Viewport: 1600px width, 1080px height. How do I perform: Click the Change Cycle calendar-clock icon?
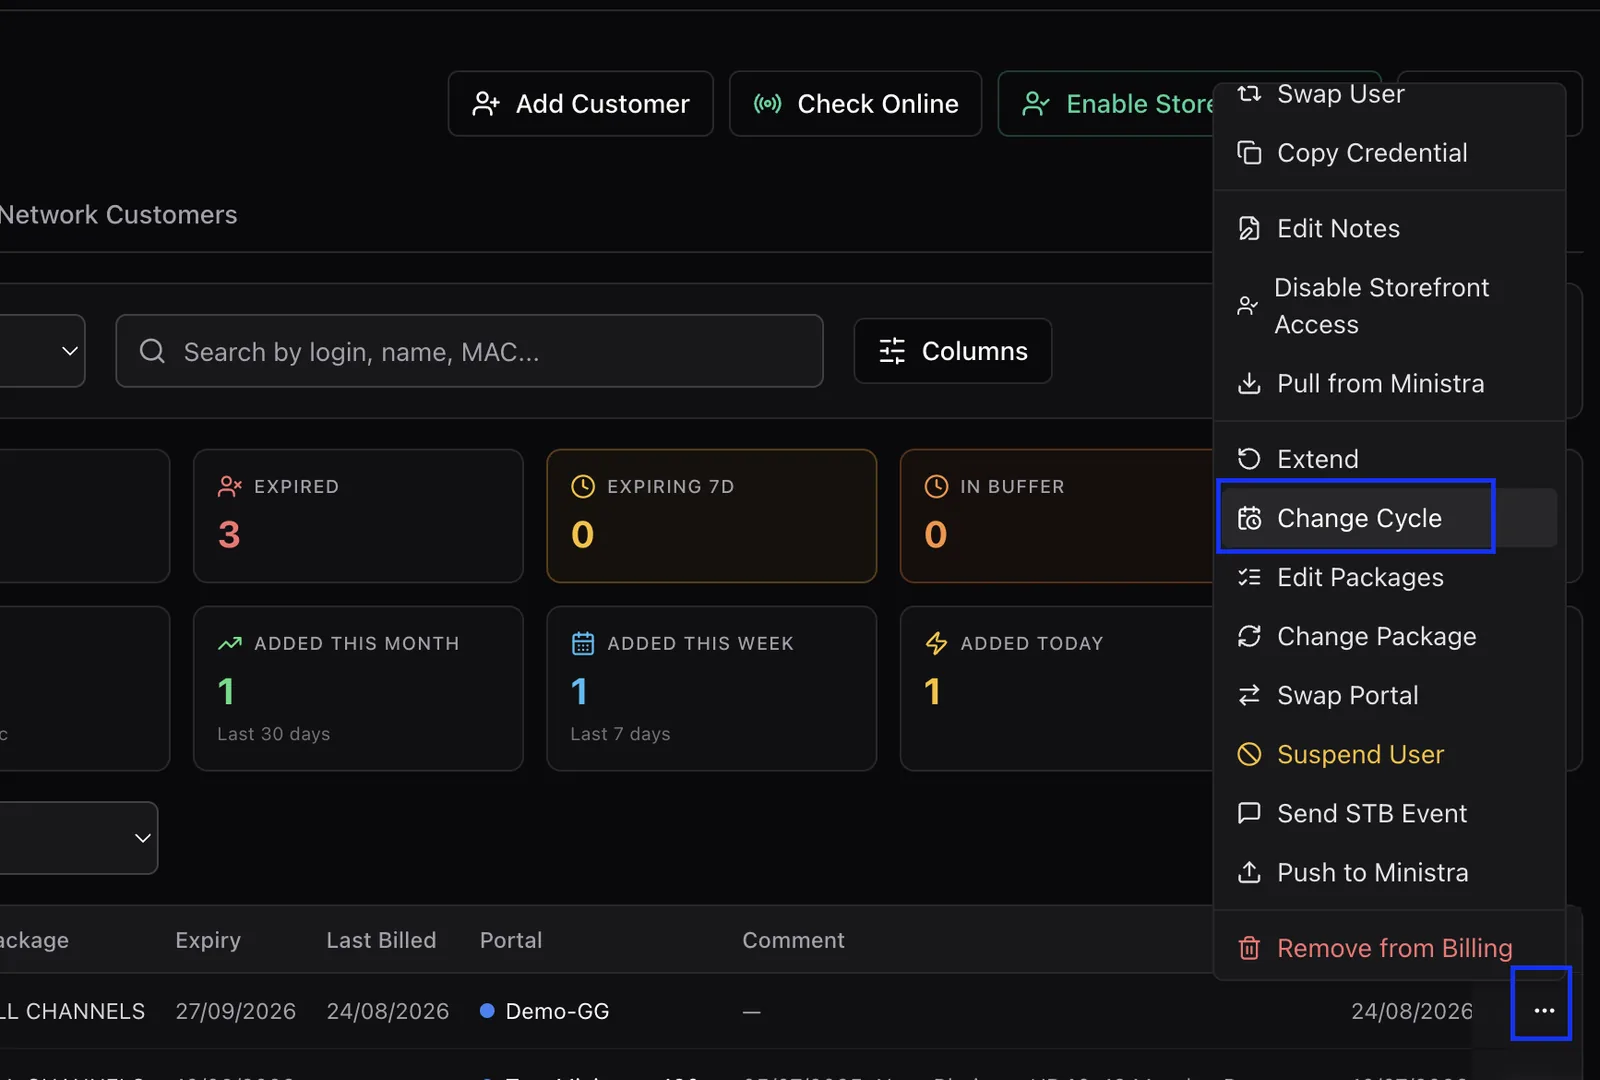point(1249,518)
